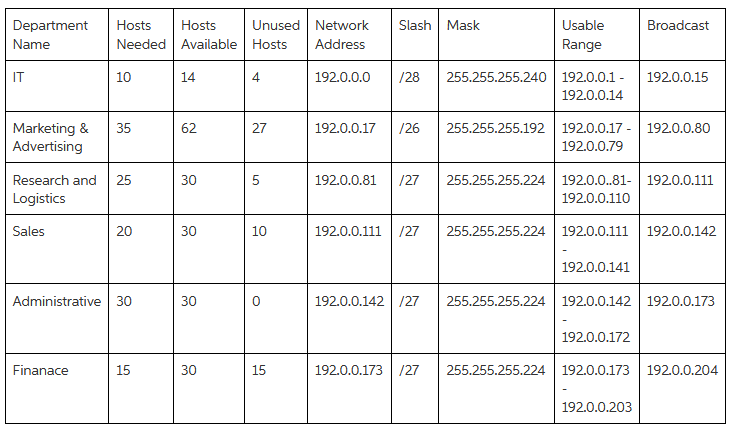
Task: Select the "Sales" department cell
Action: coord(29,231)
